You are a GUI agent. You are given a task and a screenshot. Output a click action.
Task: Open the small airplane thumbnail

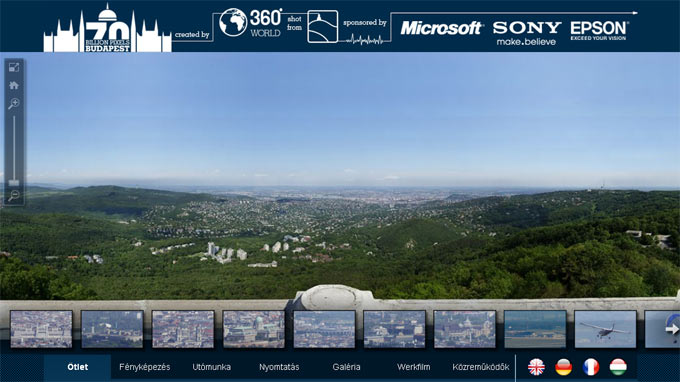[x=605, y=329]
